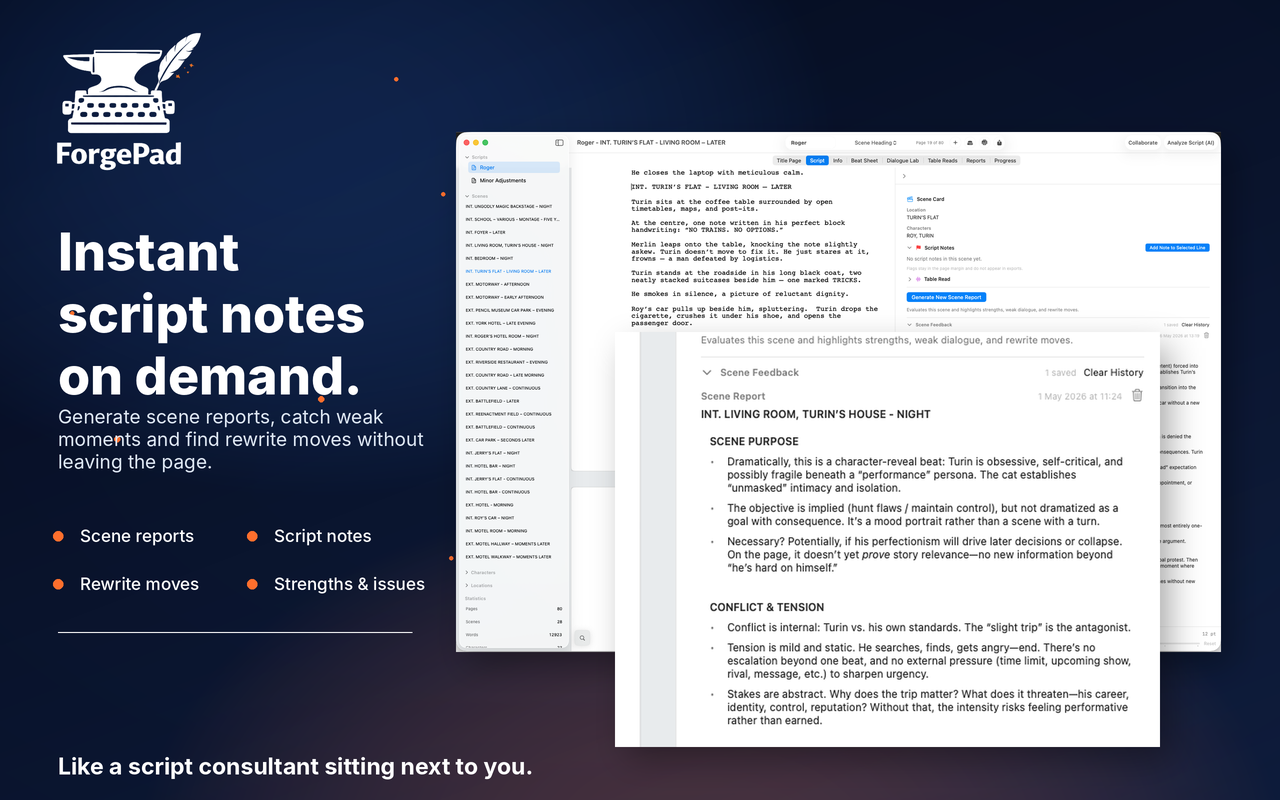1280x800 pixels.
Task: Click the printer-like icon after the plus
Action: 970,143
